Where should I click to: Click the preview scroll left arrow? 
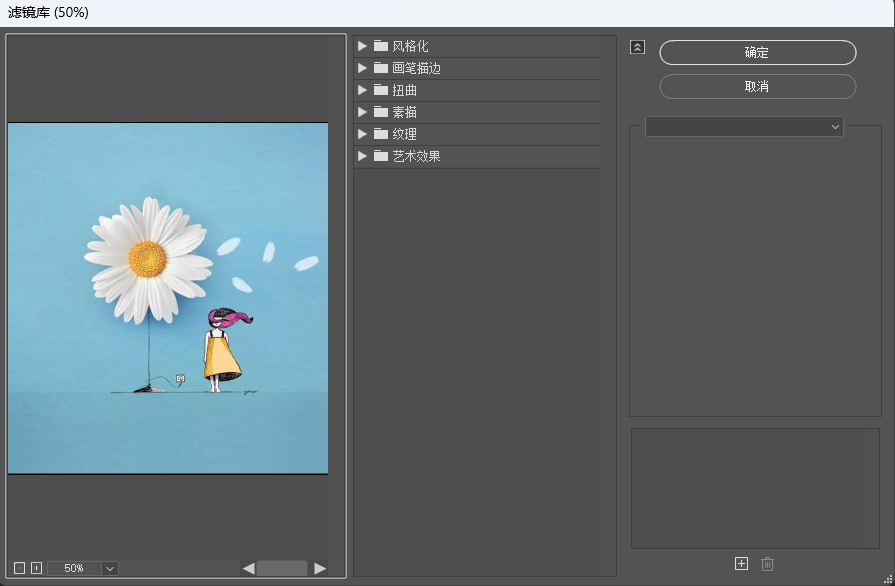(248, 568)
